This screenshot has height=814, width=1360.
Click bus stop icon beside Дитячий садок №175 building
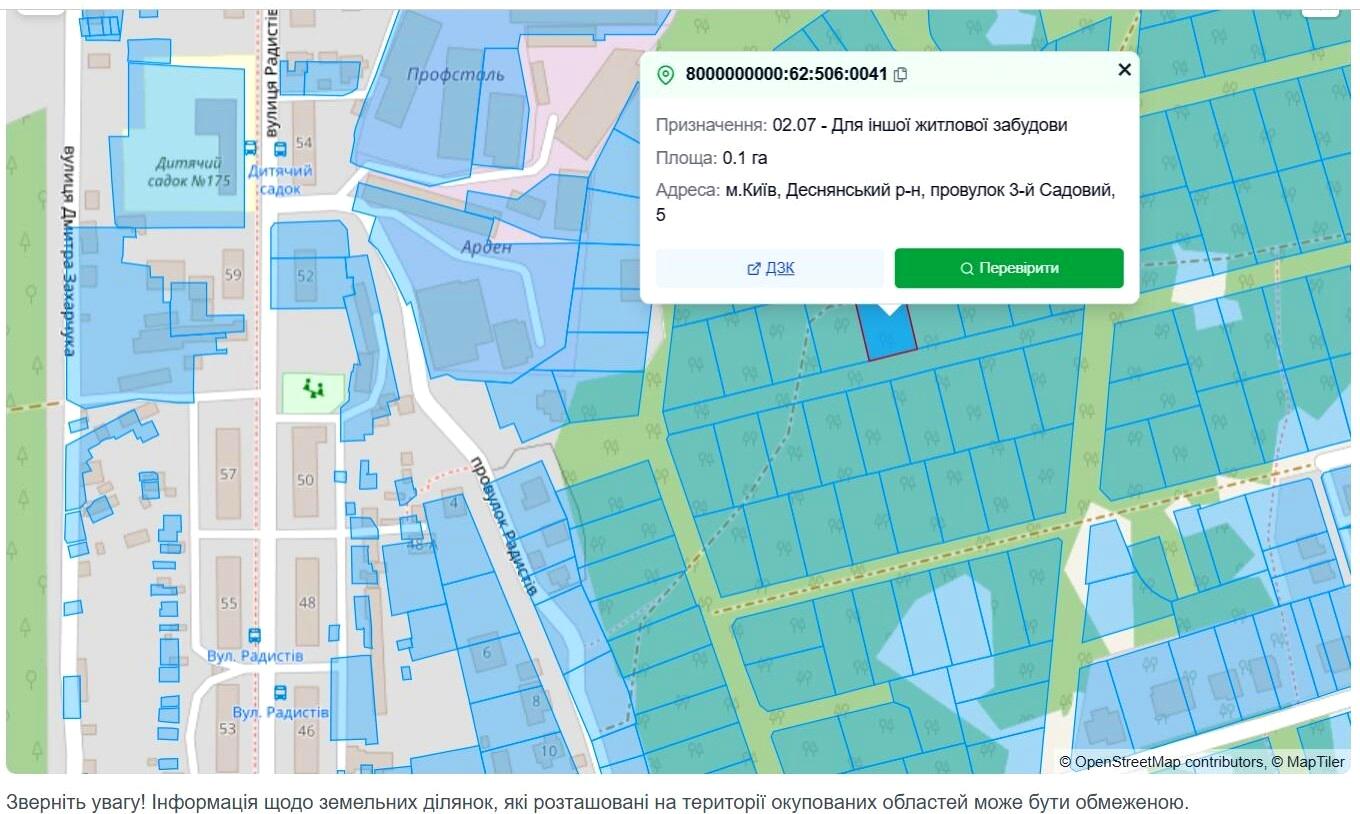click(x=250, y=148)
